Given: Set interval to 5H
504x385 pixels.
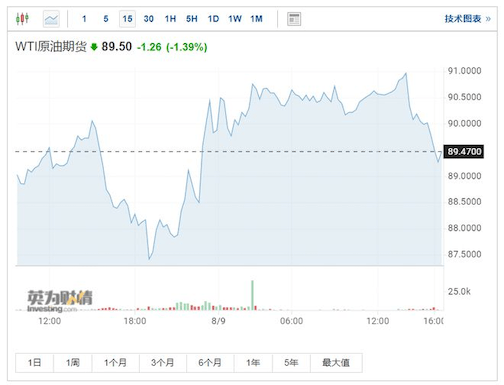Looking at the screenshot, I should click(192, 19).
